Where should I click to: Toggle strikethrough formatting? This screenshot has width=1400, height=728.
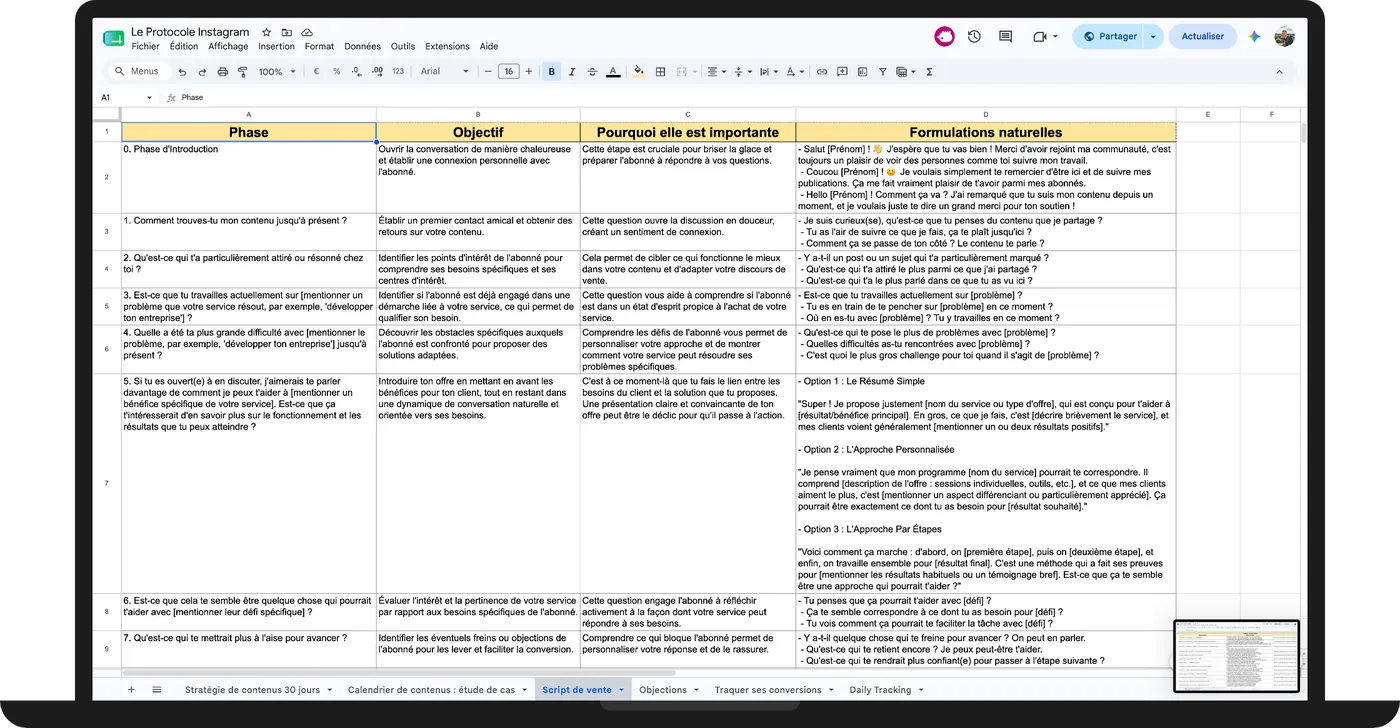pos(592,72)
